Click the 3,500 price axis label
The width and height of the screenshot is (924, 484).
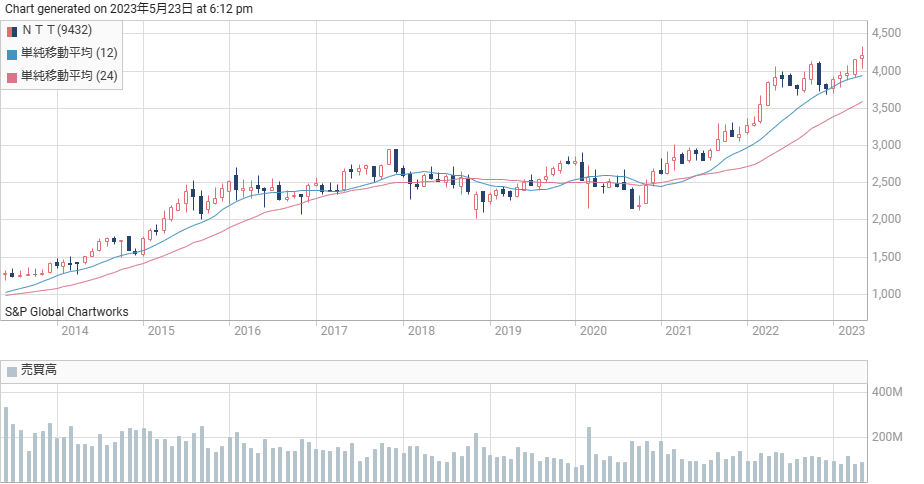[886, 108]
